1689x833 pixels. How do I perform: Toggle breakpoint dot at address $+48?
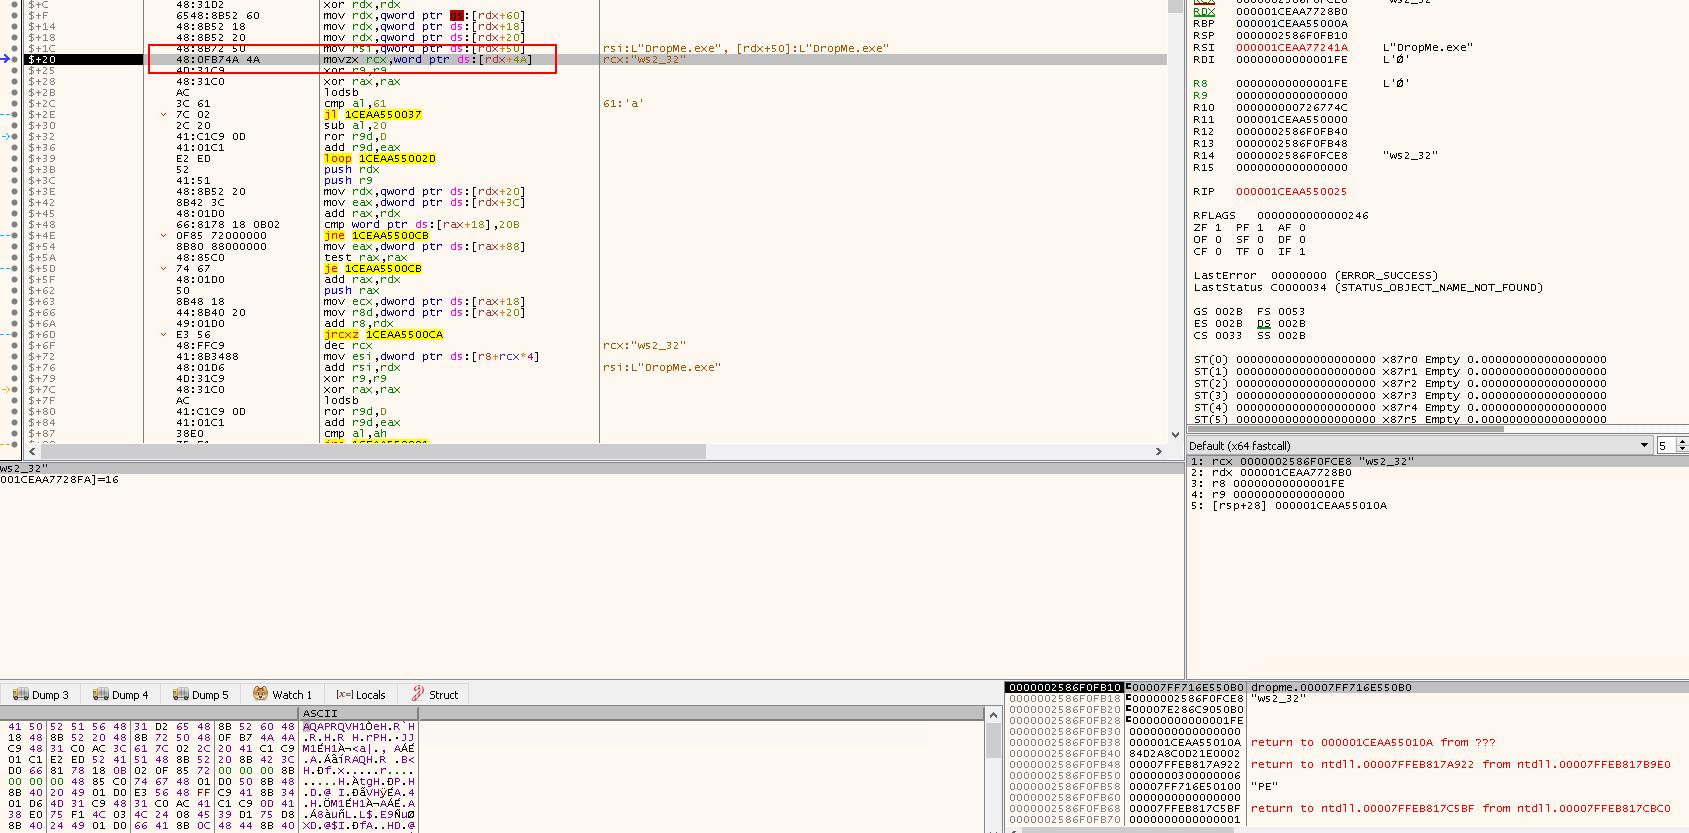point(14,225)
